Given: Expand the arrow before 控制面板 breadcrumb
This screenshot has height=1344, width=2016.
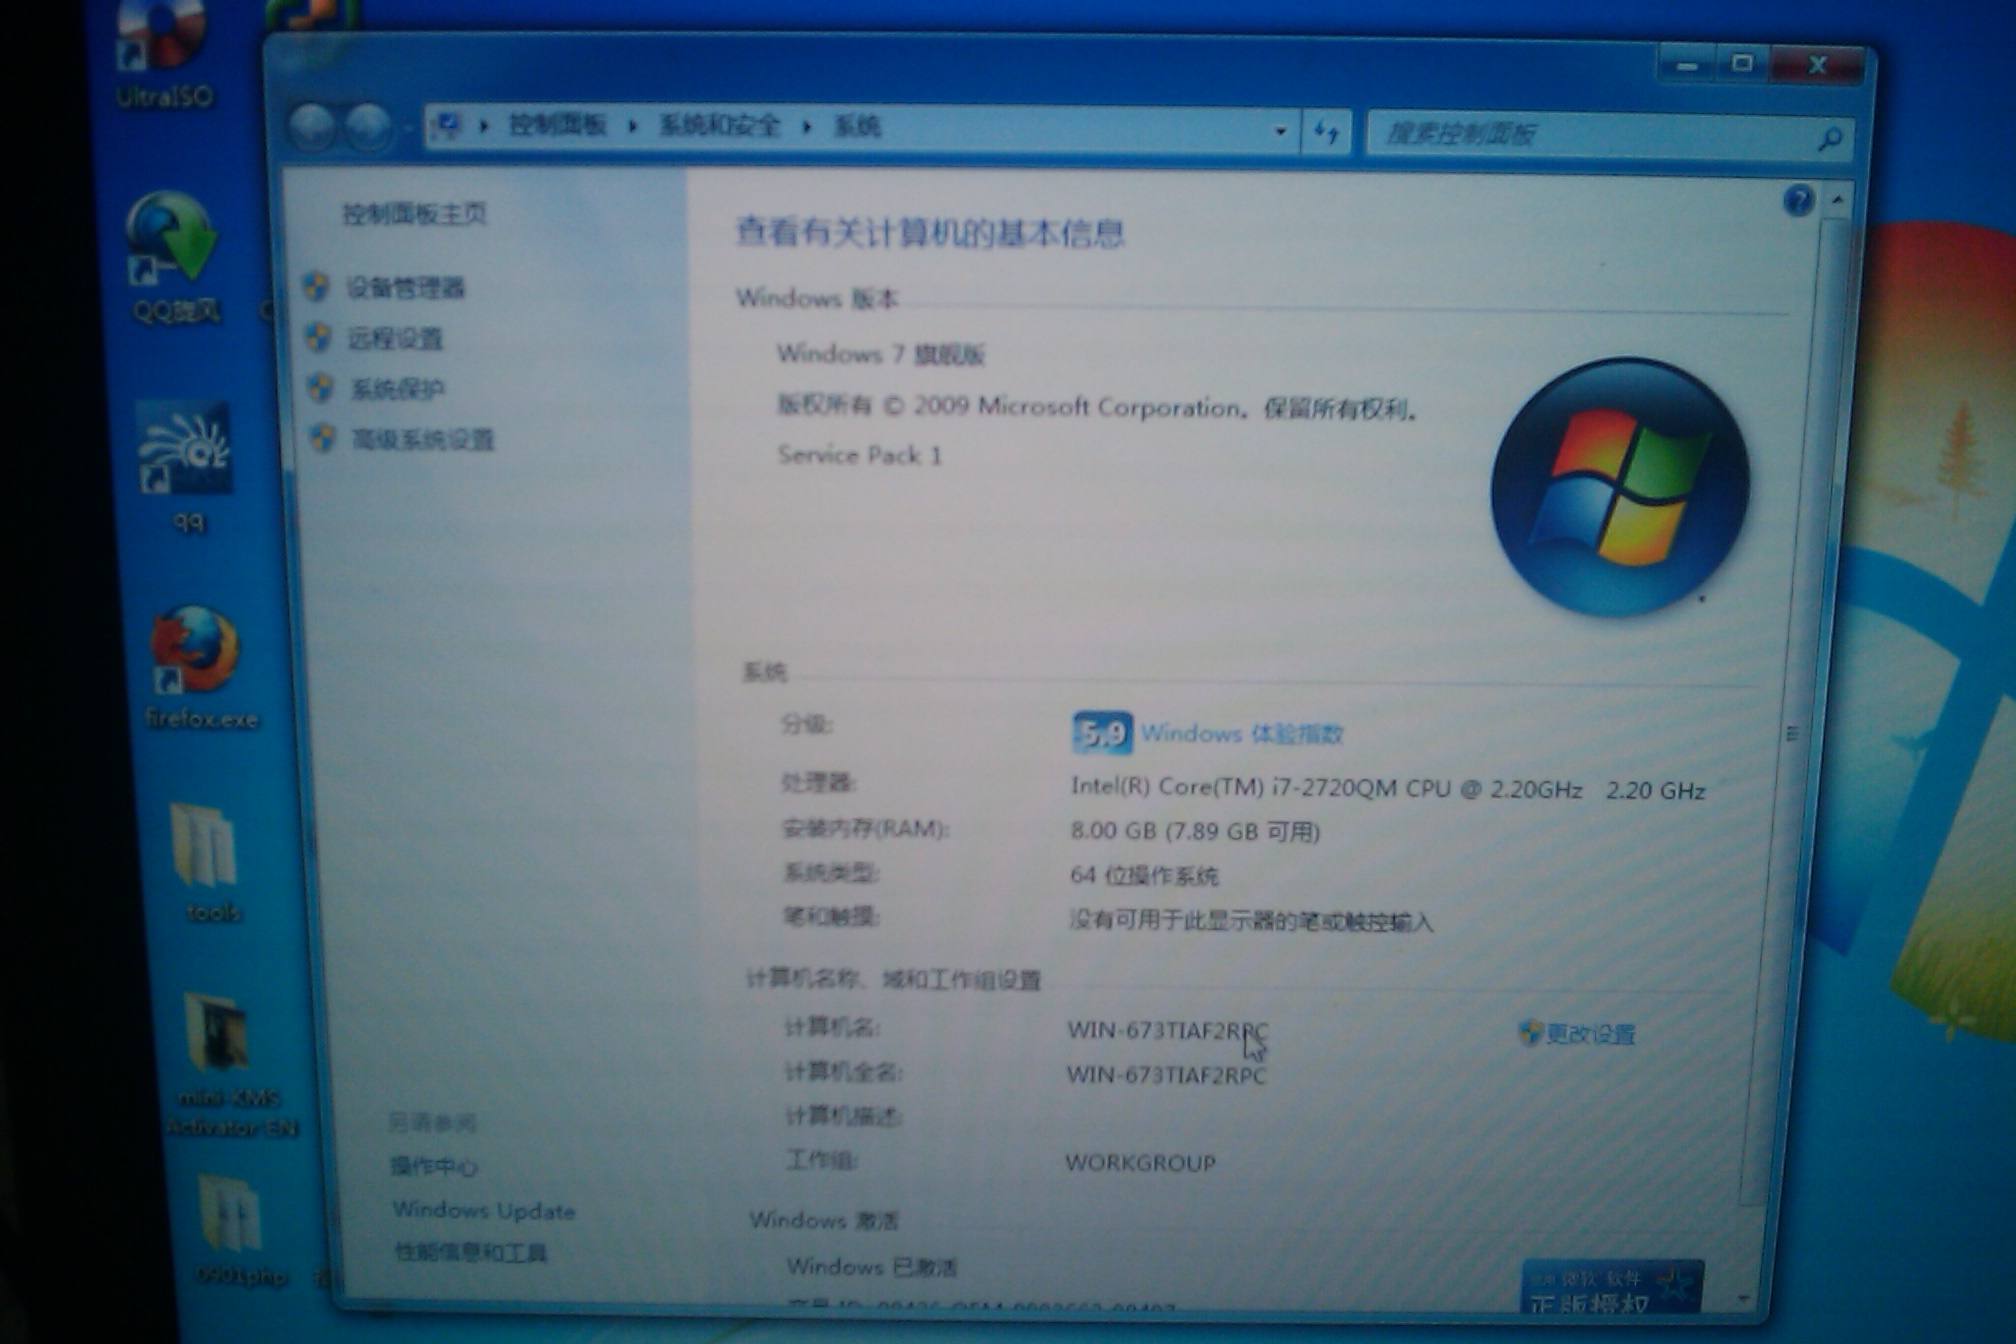Looking at the screenshot, I should [x=485, y=126].
